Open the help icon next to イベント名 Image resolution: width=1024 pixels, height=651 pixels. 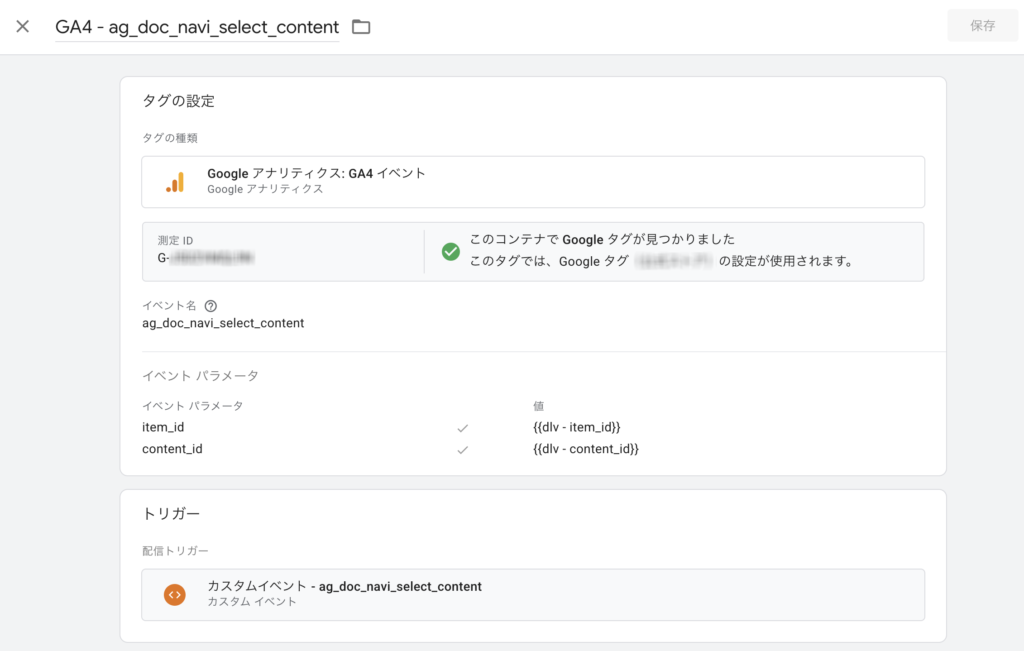click(211, 306)
